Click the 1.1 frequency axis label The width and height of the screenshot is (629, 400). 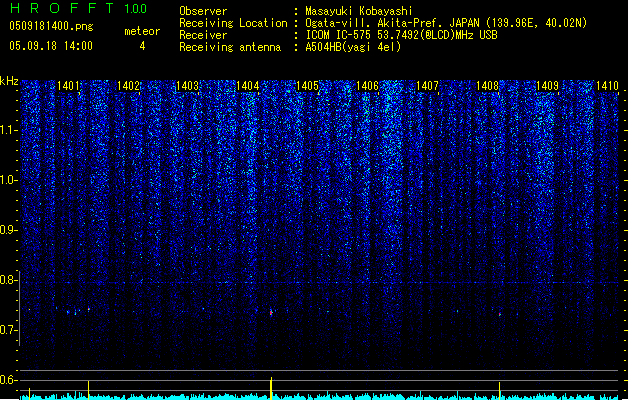coord(9,130)
